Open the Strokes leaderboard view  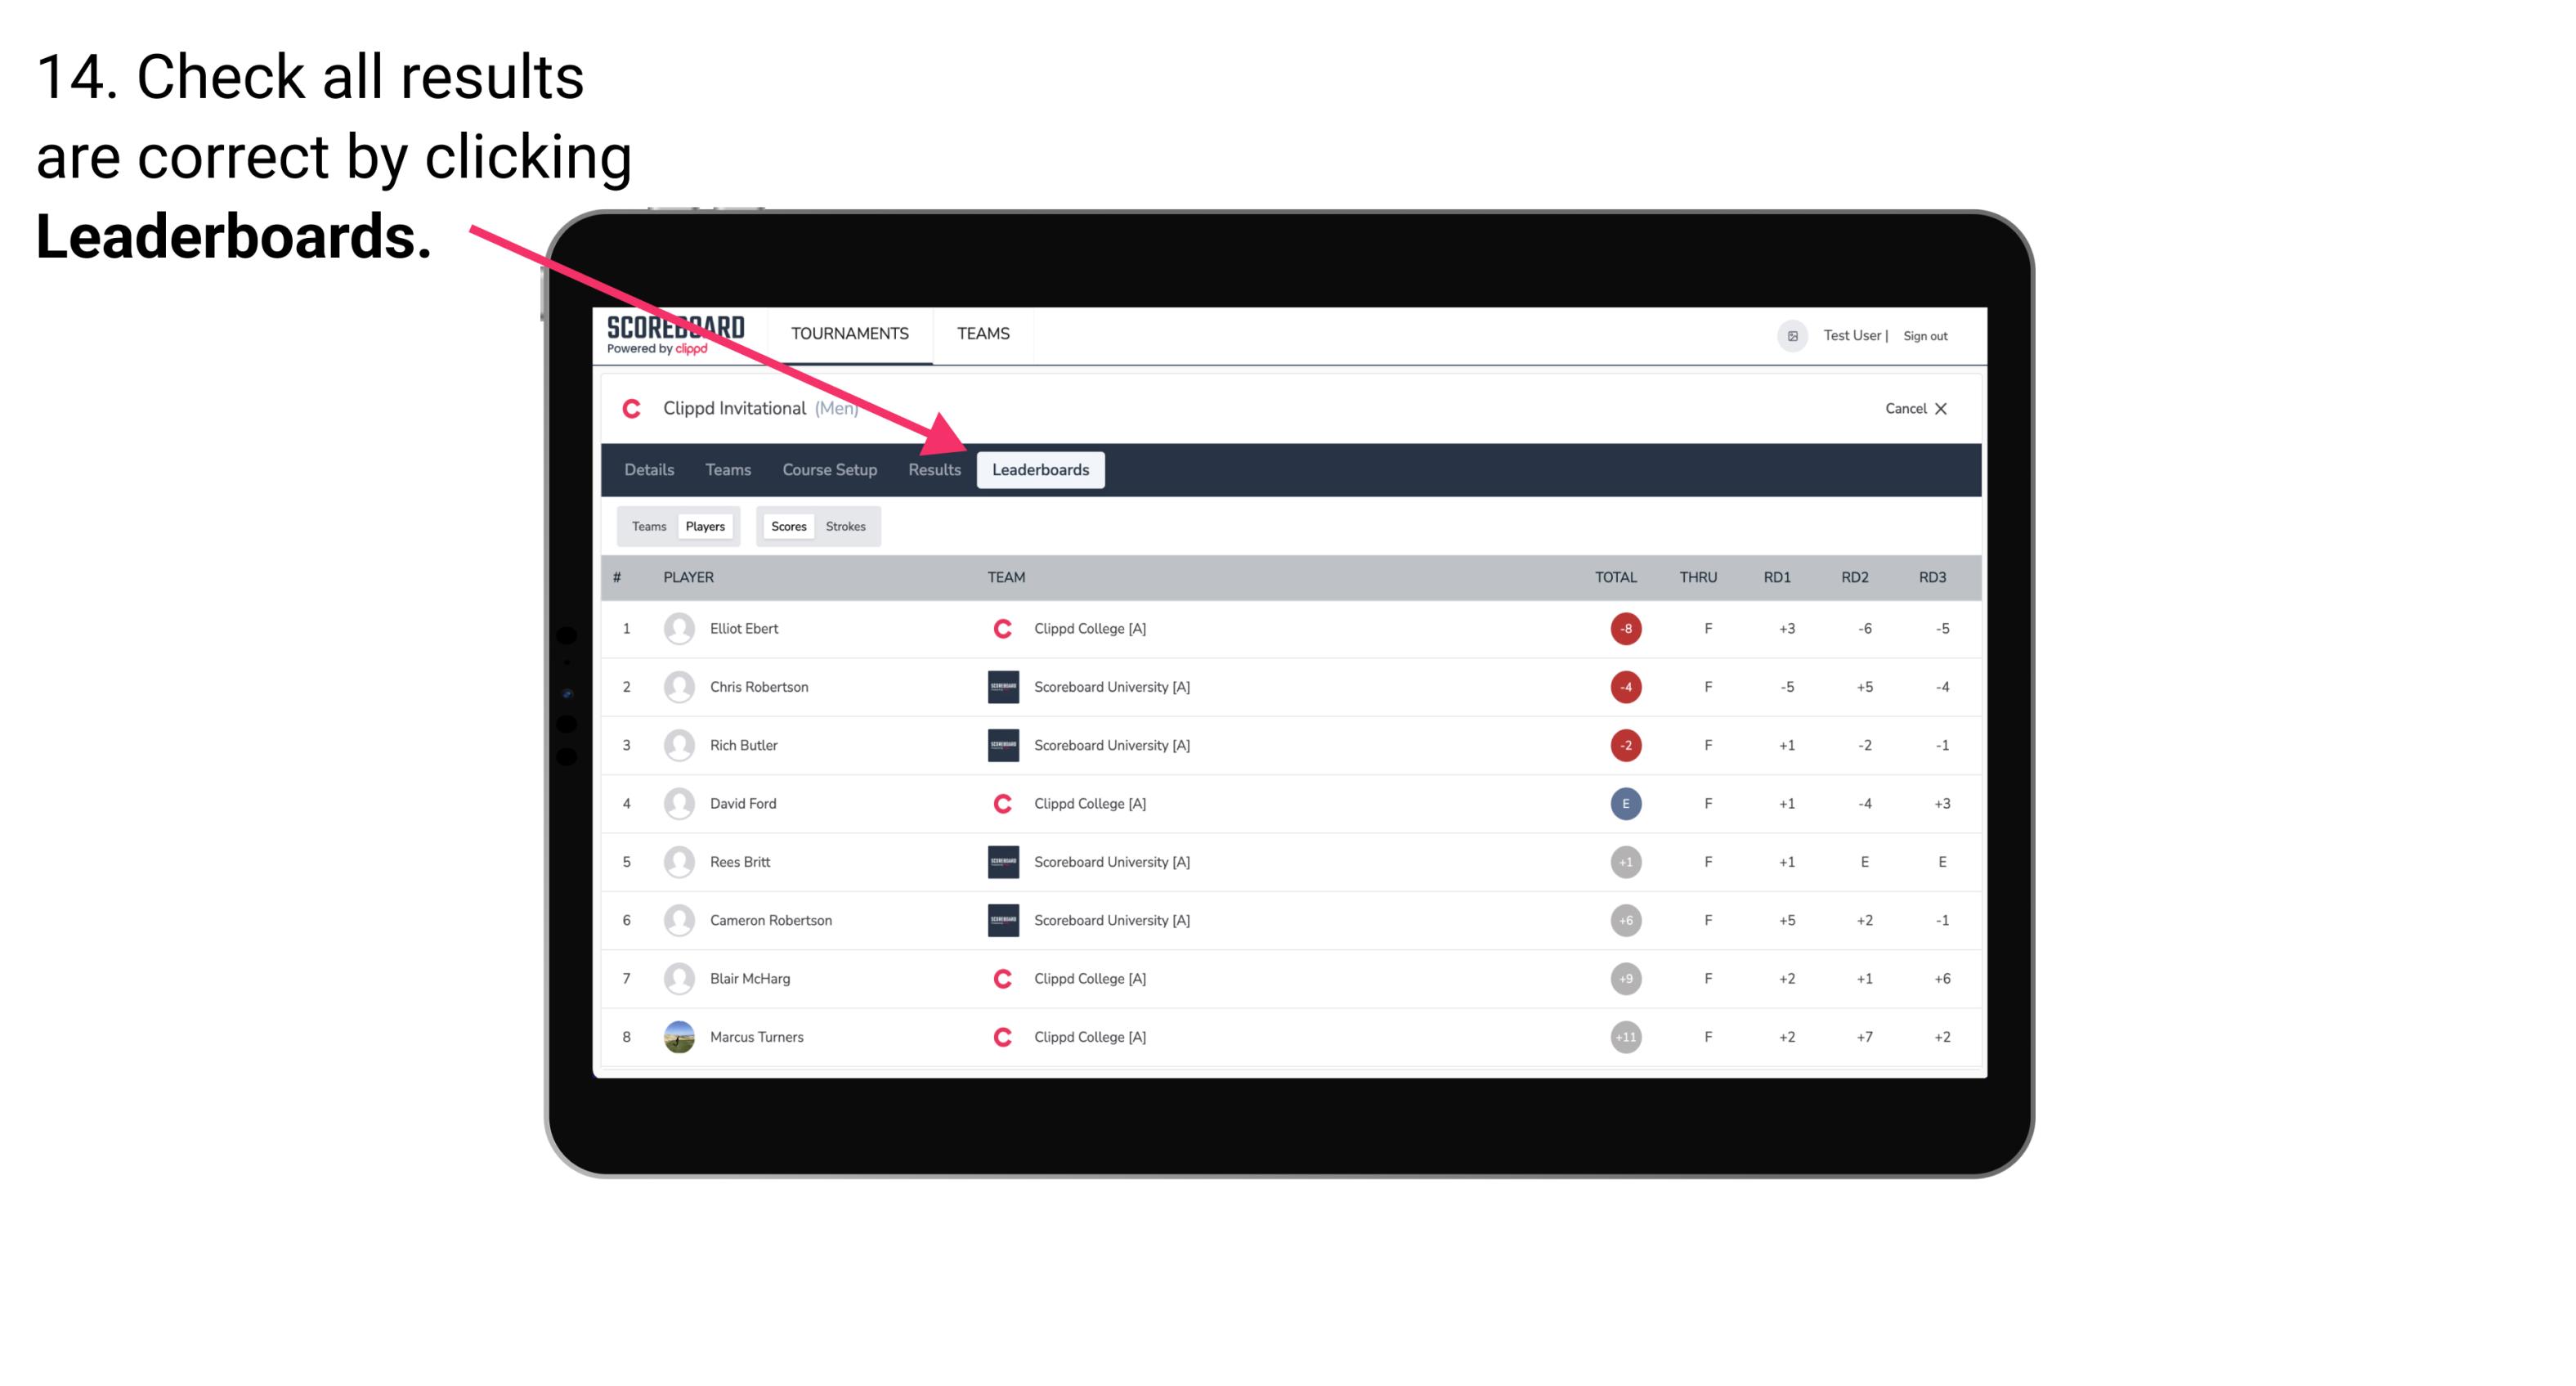pyautogui.click(x=848, y=526)
